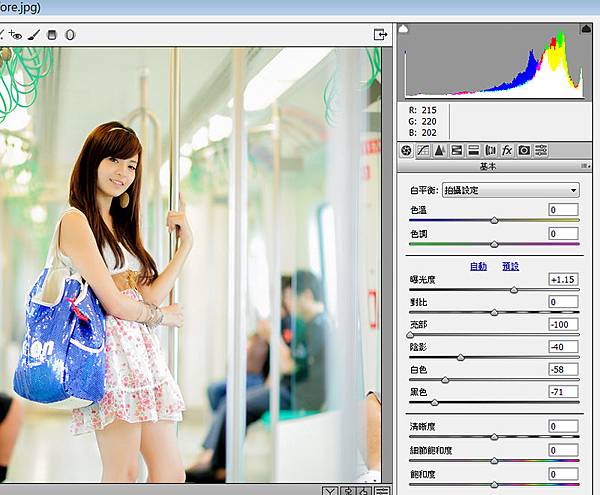600x495 pixels.
Task: Open the 基本 panel flyout menu
Action: click(585, 166)
